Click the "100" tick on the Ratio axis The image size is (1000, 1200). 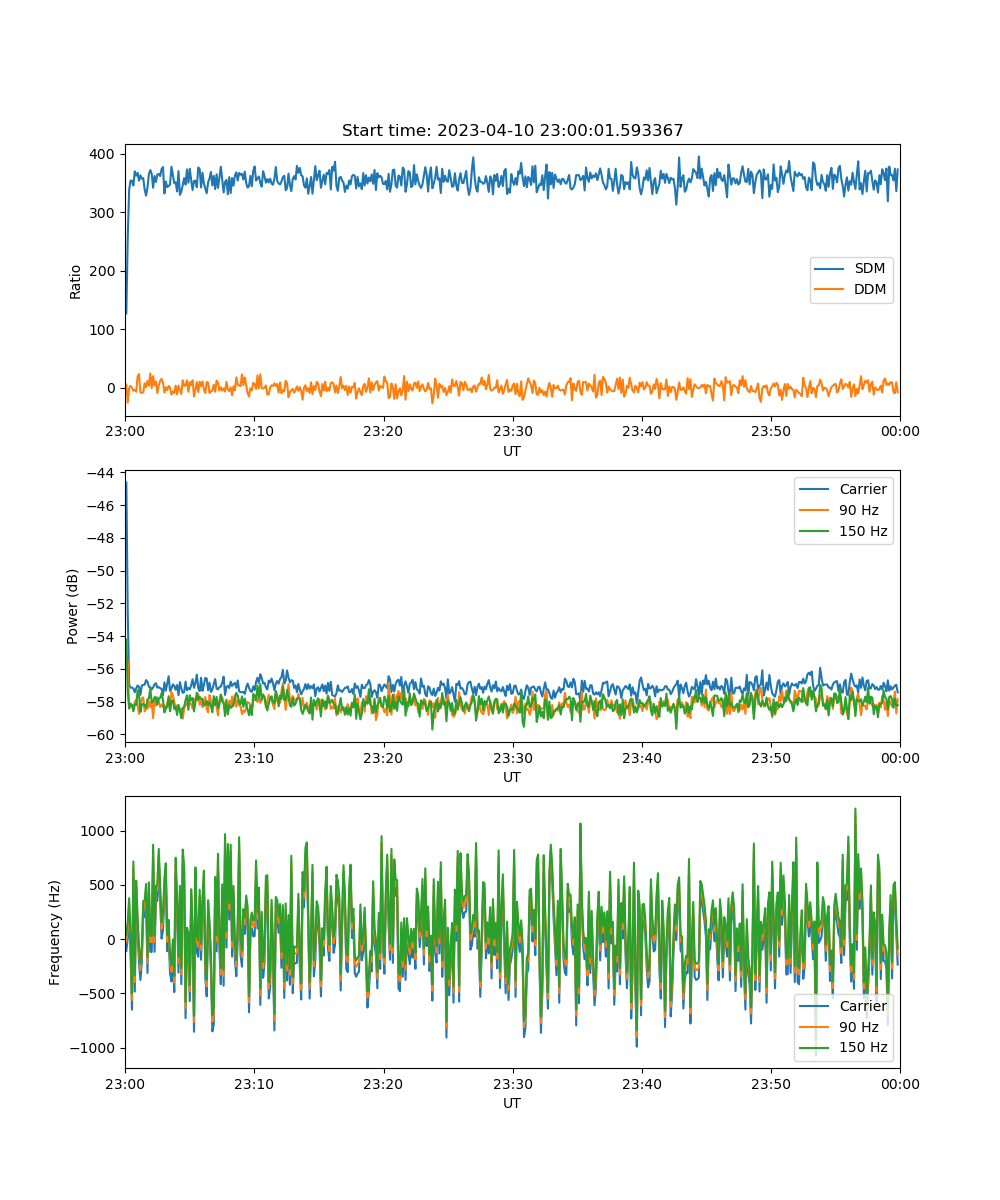(104, 329)
